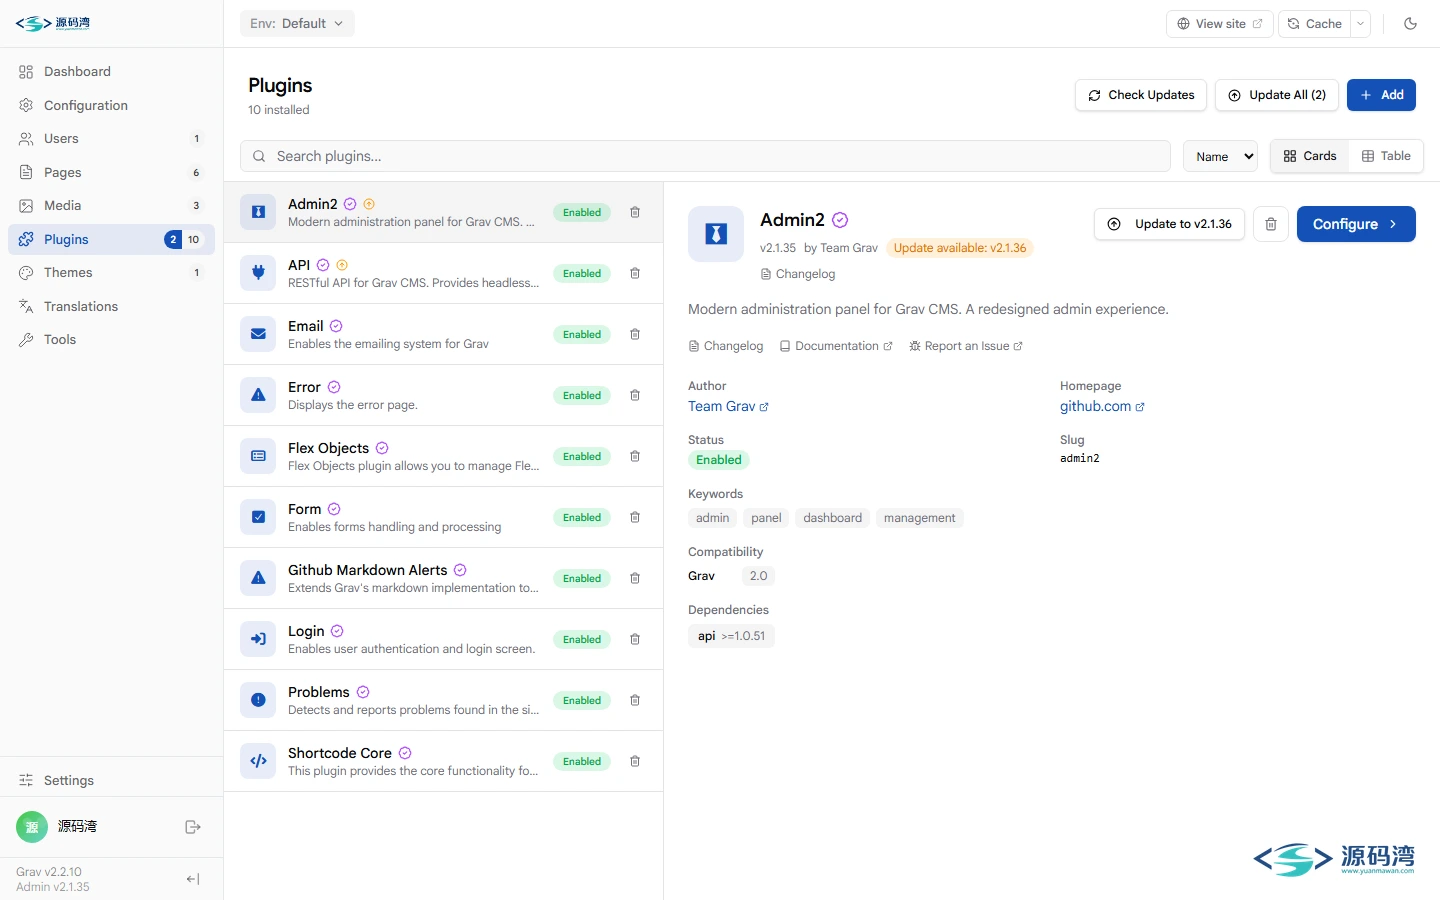Open Dashboard in sidebar
The image size is (1440, 900).
point(111,72)
